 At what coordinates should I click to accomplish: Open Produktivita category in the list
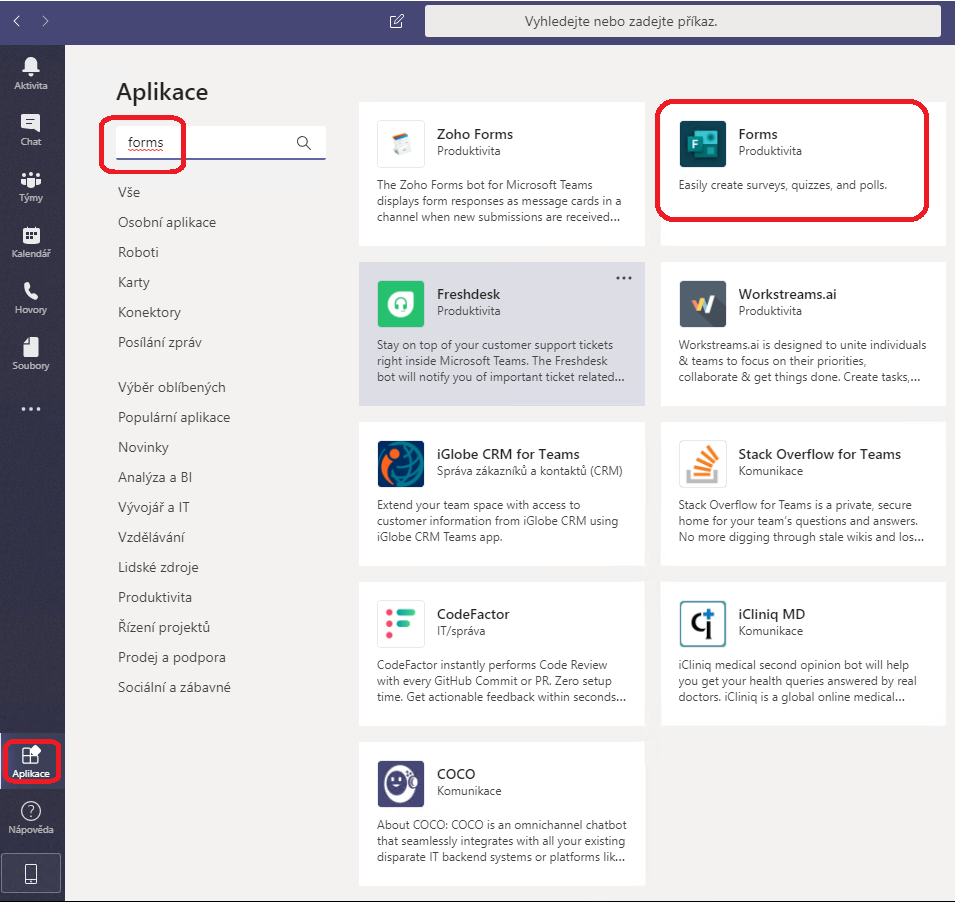[x=155, y=597]
